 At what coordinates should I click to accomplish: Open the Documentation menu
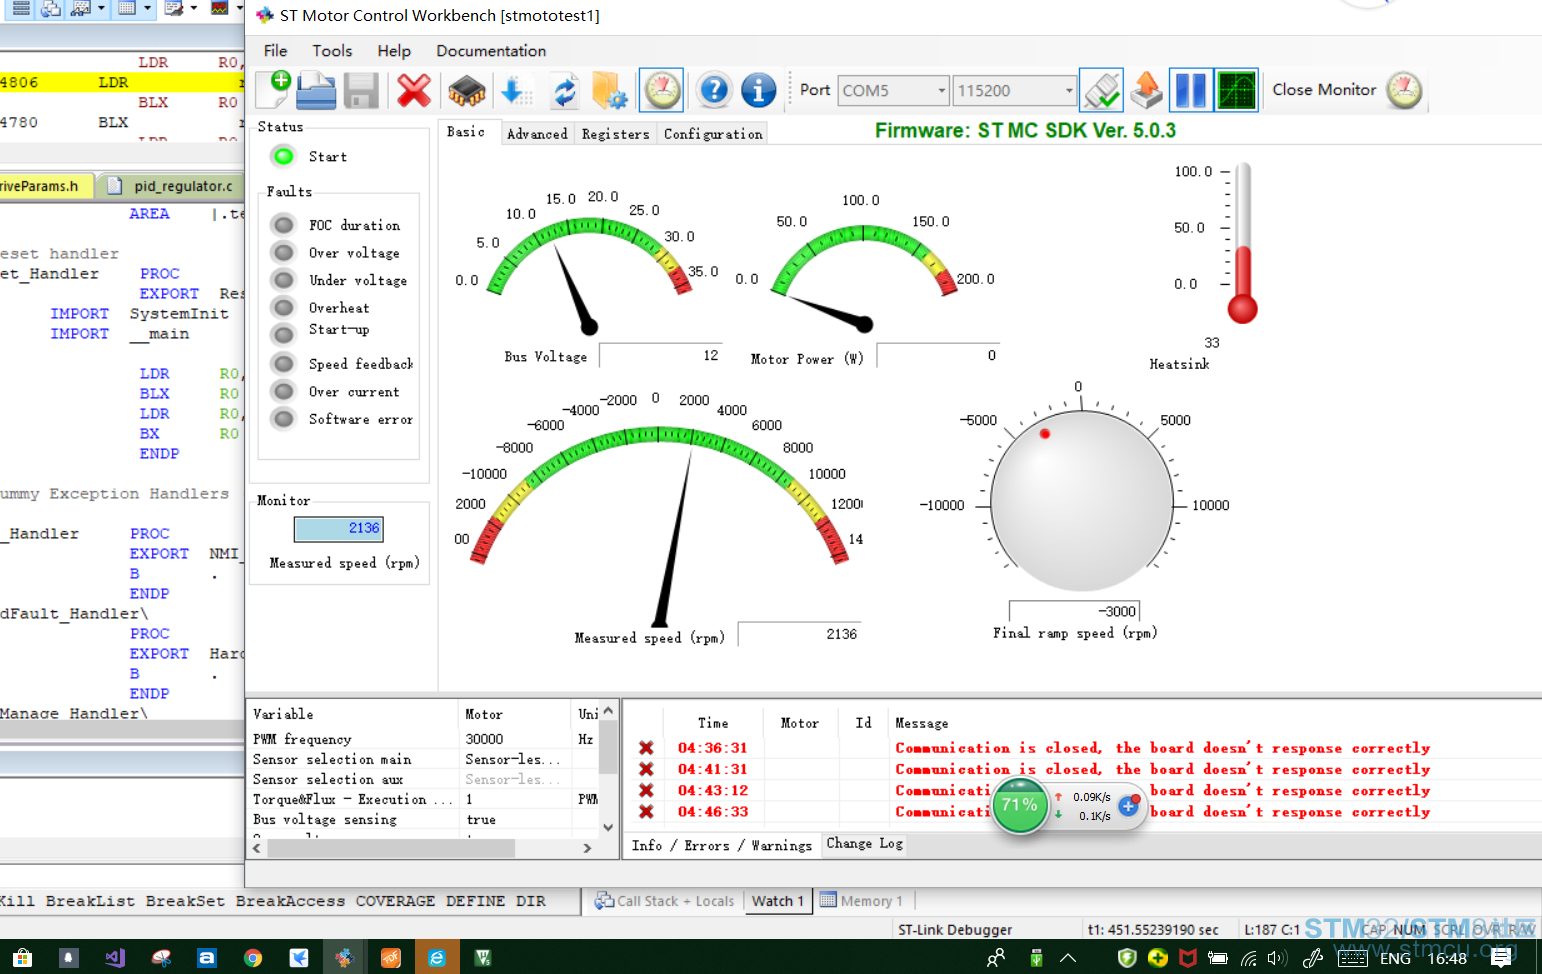point(491,51)
